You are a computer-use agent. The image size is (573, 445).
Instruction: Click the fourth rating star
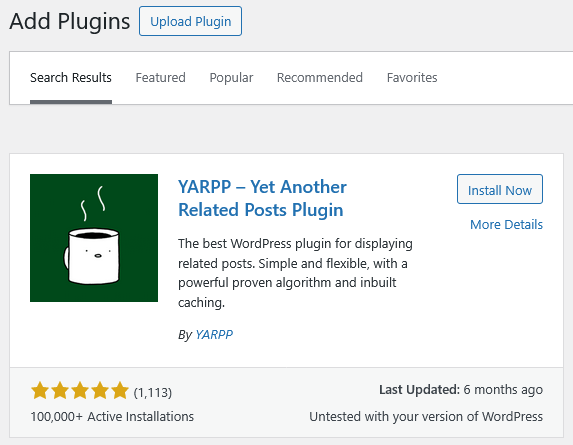coord(100,391)
